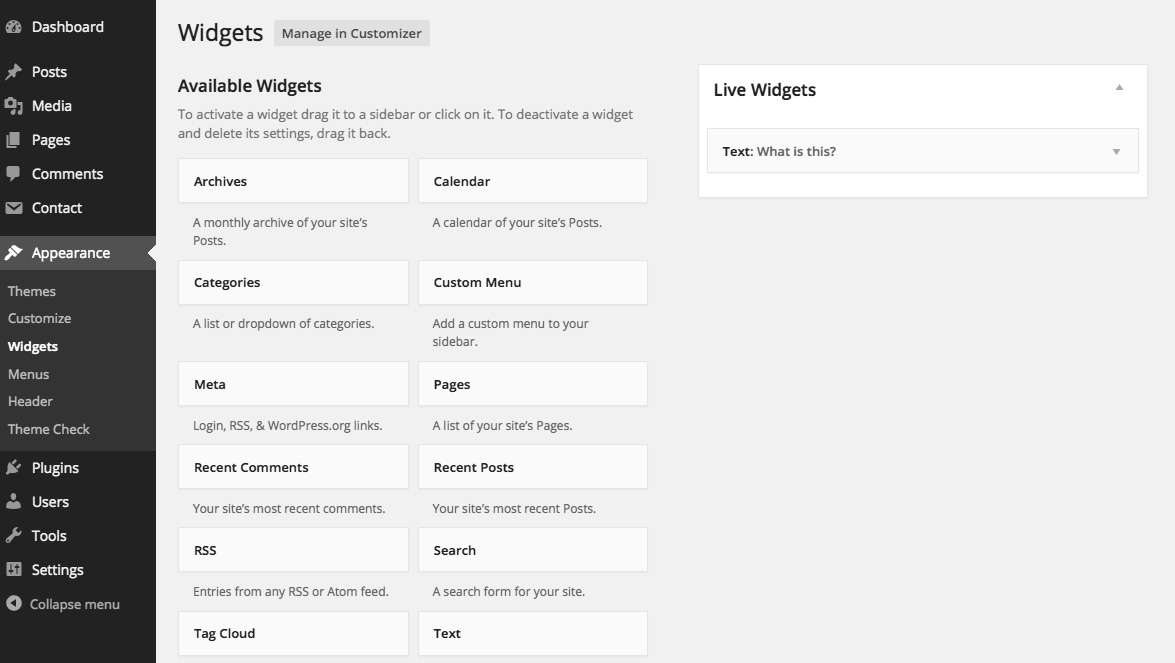Screen dimensions: 1175x663
Task: Click the Tools wrench icon
Action: tap(14, 536)
